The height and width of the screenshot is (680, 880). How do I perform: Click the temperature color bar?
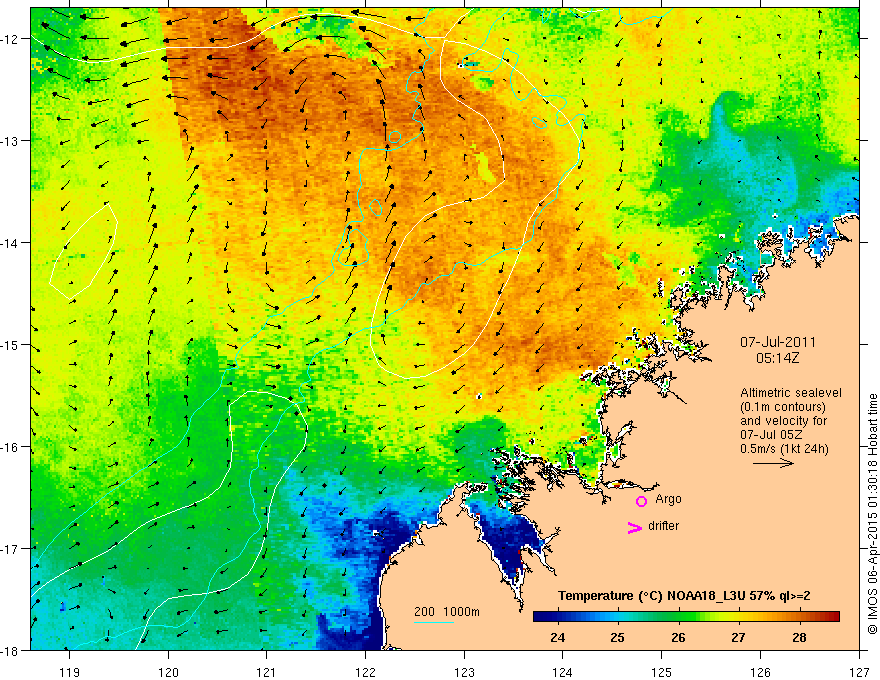[686, 616]
